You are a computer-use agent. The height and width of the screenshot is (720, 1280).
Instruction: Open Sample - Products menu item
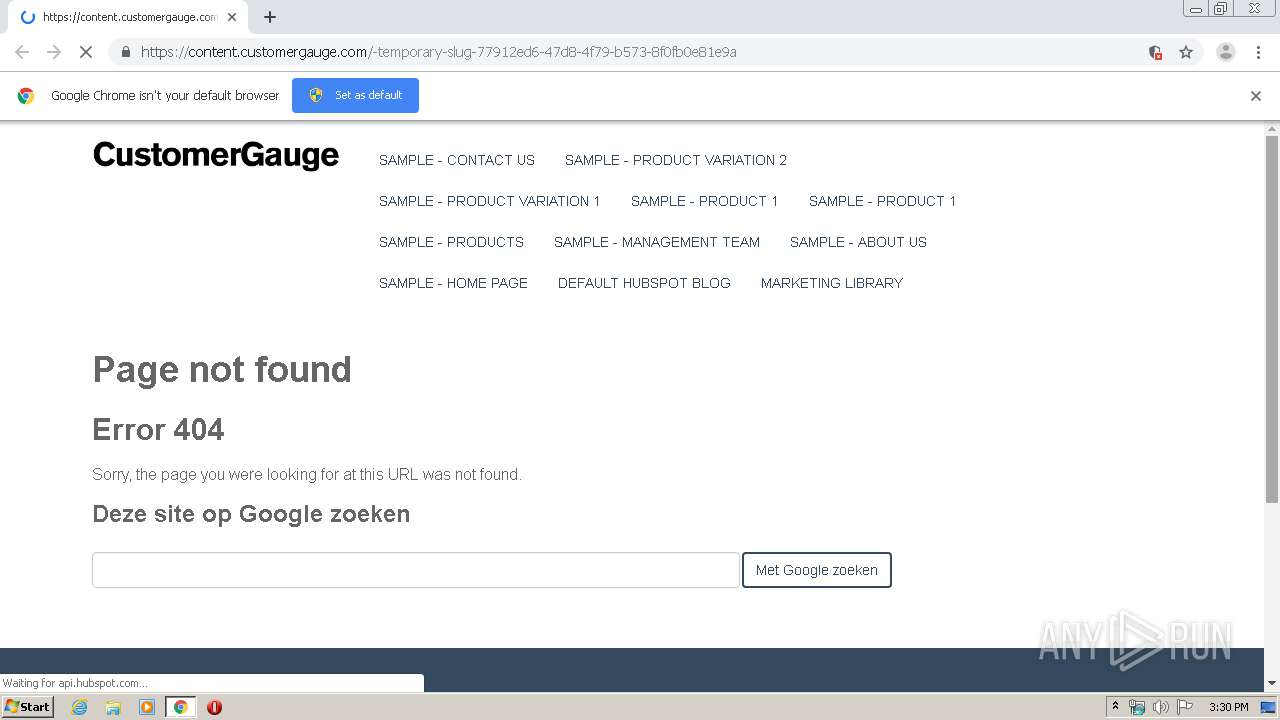pos(452,242)
